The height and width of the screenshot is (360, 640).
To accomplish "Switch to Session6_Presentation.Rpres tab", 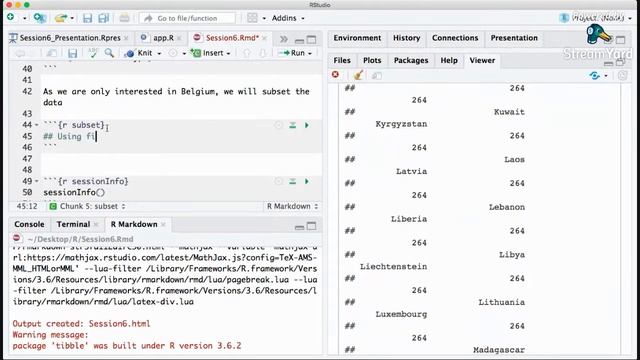I will pos(70,38).
